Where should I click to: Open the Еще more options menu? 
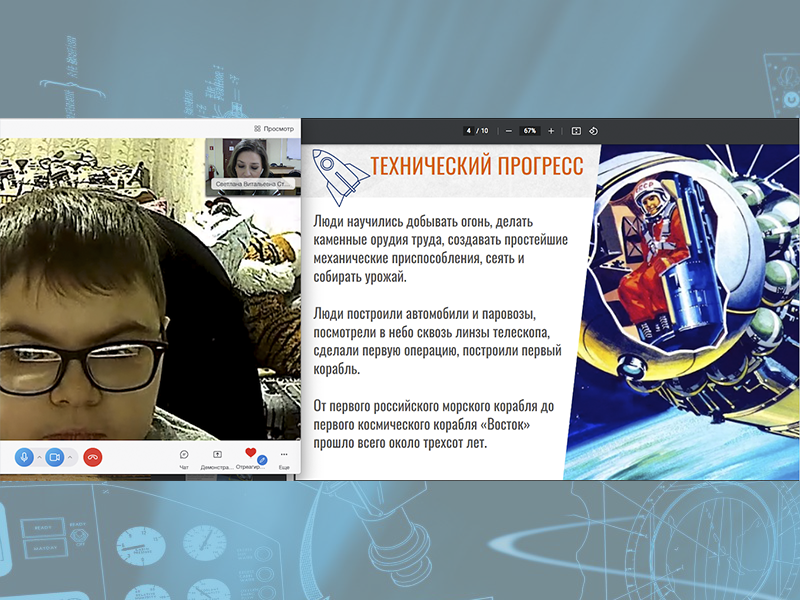(284, 459)
